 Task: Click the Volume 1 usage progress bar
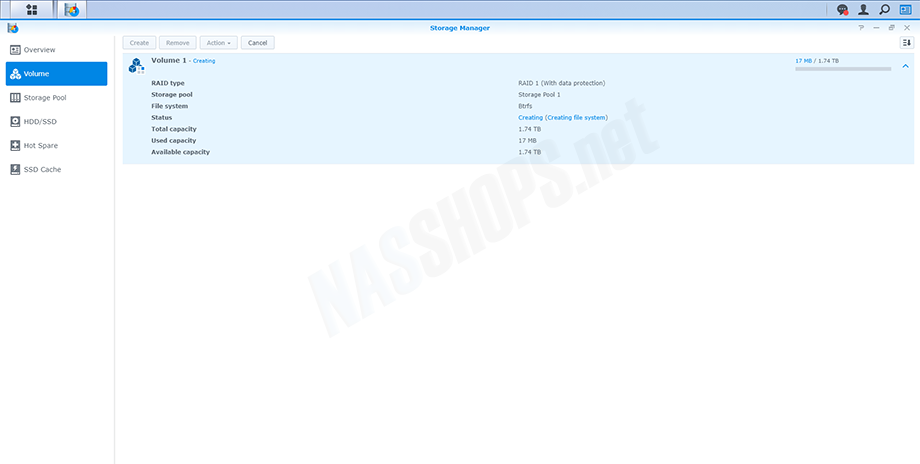(x=843, y=69)
